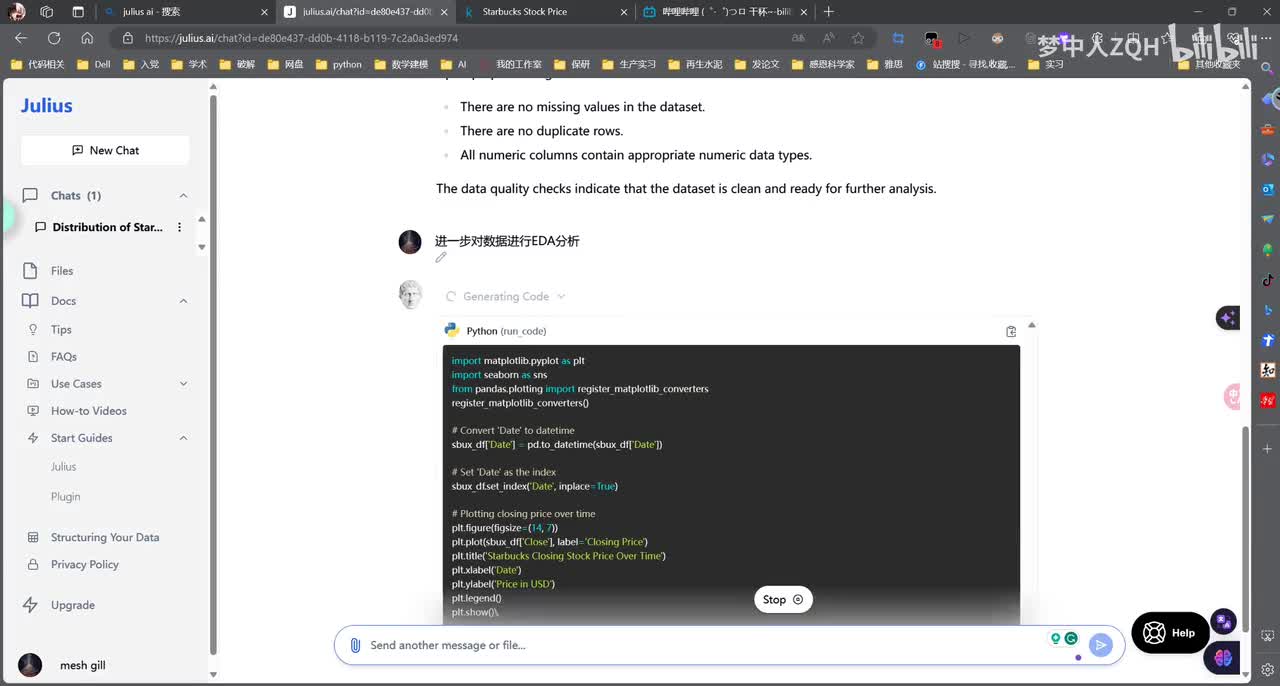1280x686 pixels.
Task: Click the message input field
Action: 700,645
